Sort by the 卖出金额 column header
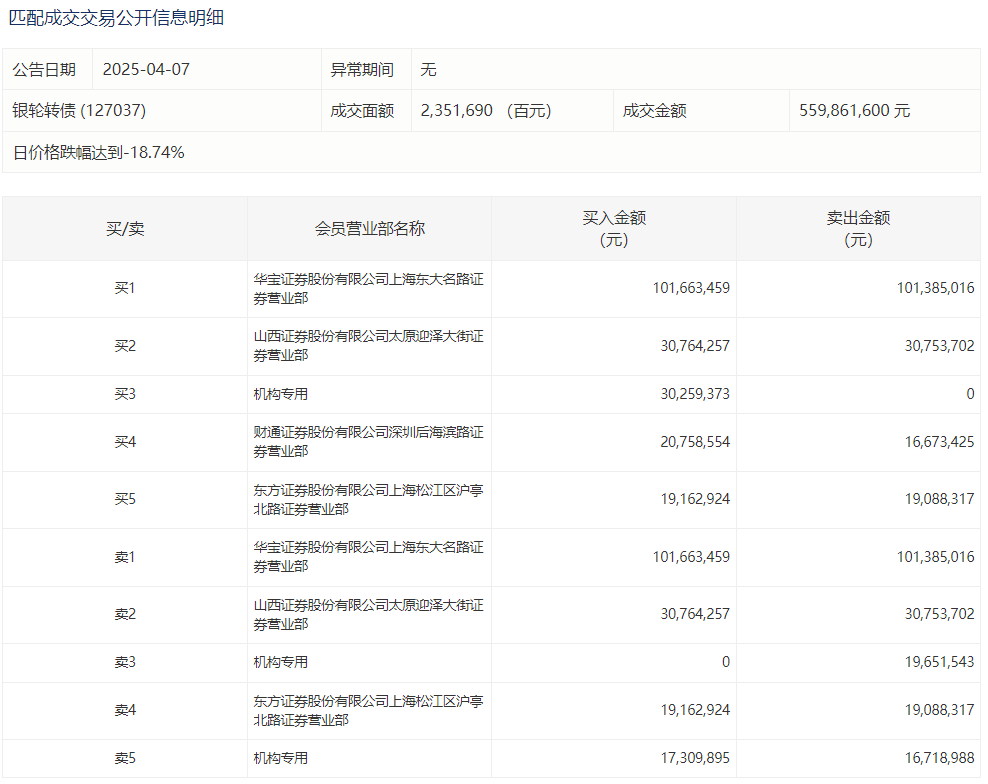Image resolution: width=988 pixels, height=784 pixels. click(x=858, y=229)
